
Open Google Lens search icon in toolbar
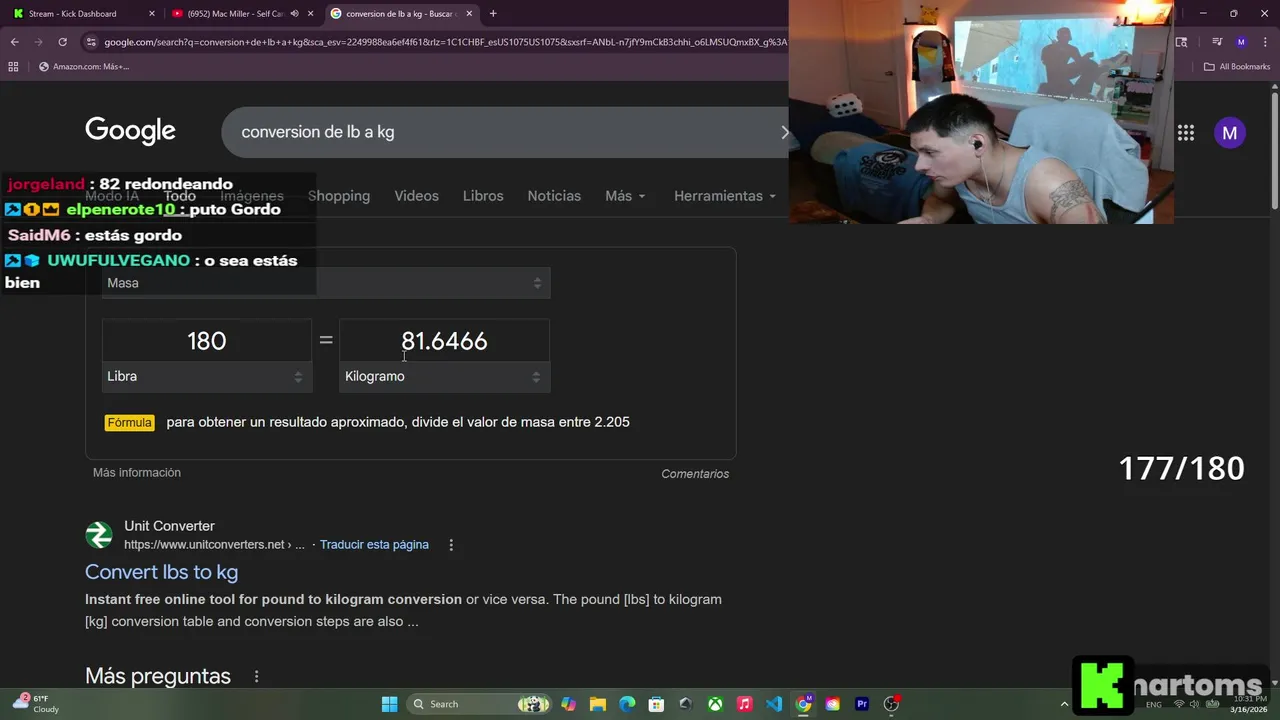click(x=1181, y=42)
